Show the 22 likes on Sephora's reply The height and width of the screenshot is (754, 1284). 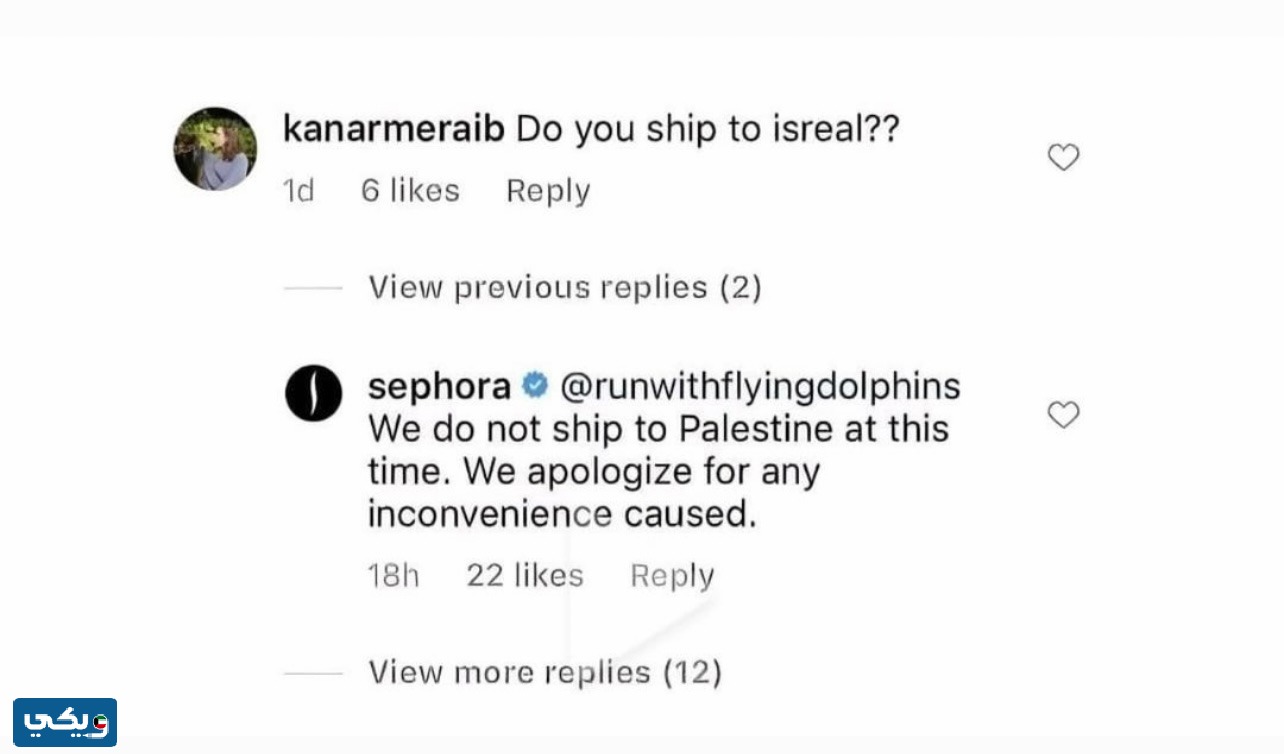pyautogui.click(x=524, y=576)
